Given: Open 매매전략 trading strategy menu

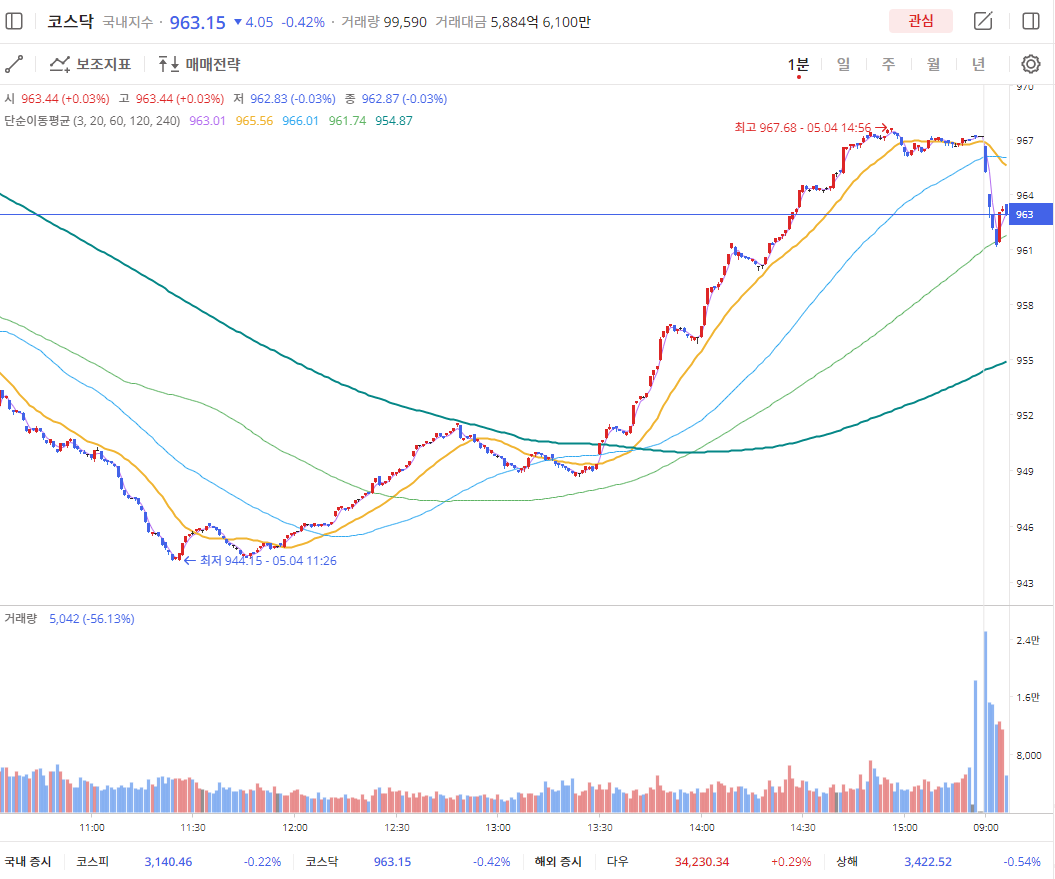Looking at the screenshot, I should point(199,65).
